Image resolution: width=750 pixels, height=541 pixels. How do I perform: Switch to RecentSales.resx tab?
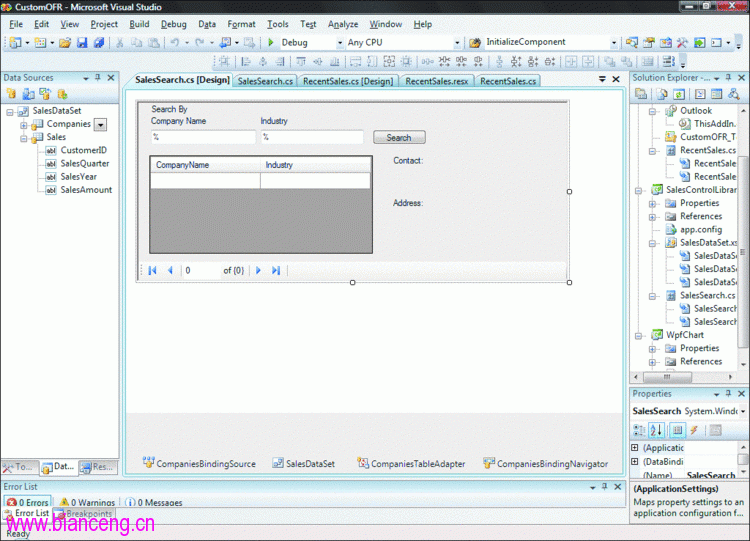pyautogui.click(x=436, y=81)
